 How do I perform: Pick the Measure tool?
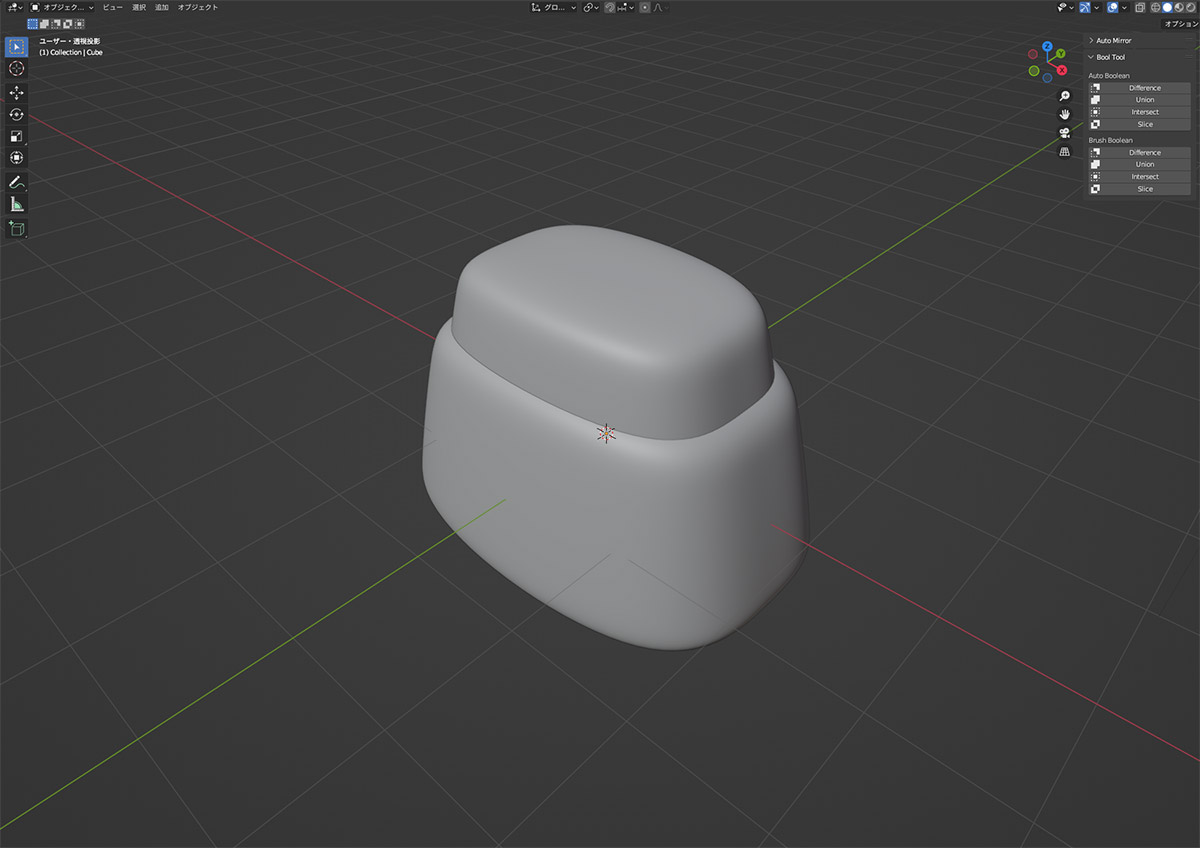point(16,204)
